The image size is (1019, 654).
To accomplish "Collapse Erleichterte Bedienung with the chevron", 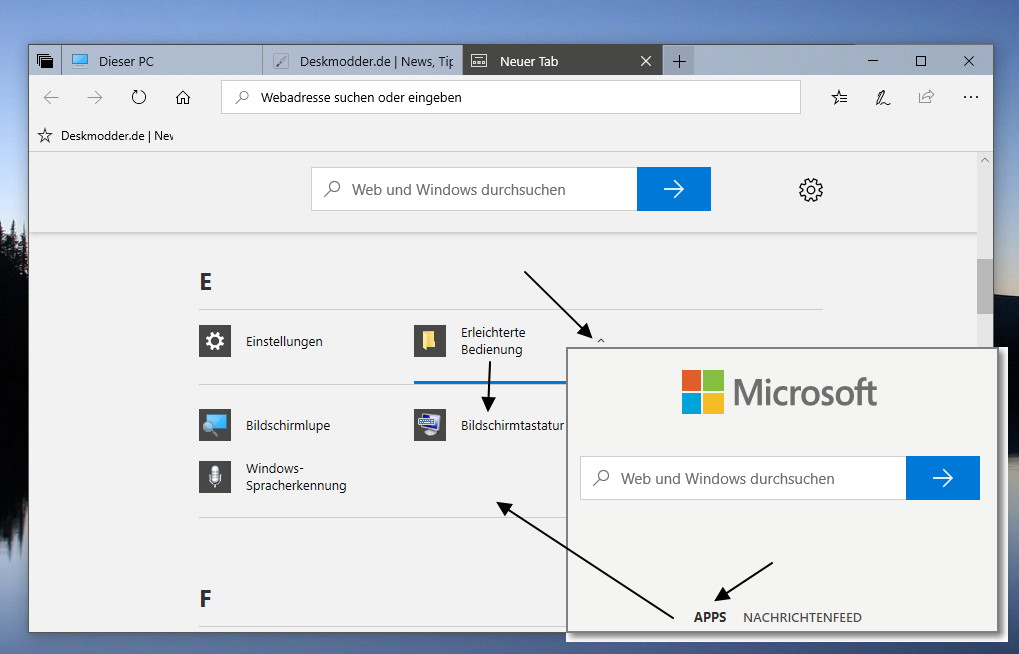I will coord(601,340).
